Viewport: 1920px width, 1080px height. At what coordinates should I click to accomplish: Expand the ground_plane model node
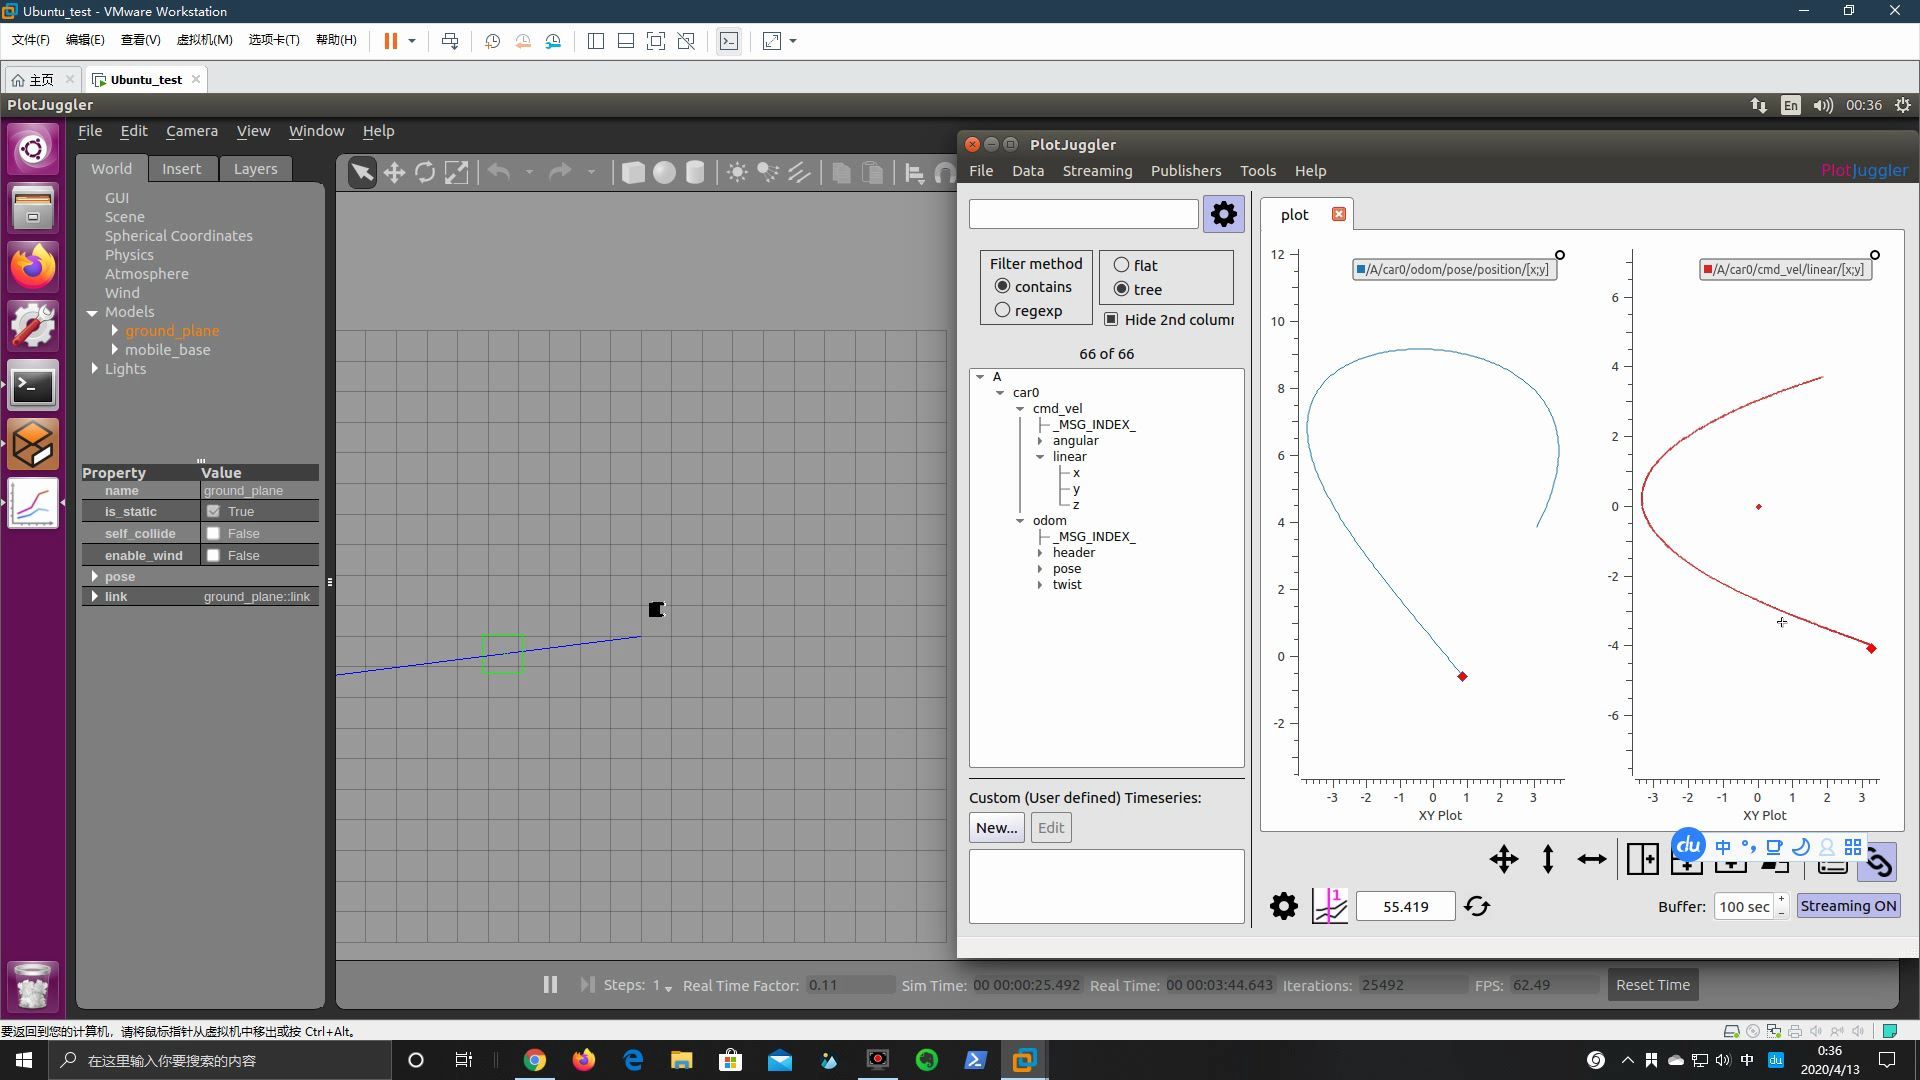tap(115, 331)
